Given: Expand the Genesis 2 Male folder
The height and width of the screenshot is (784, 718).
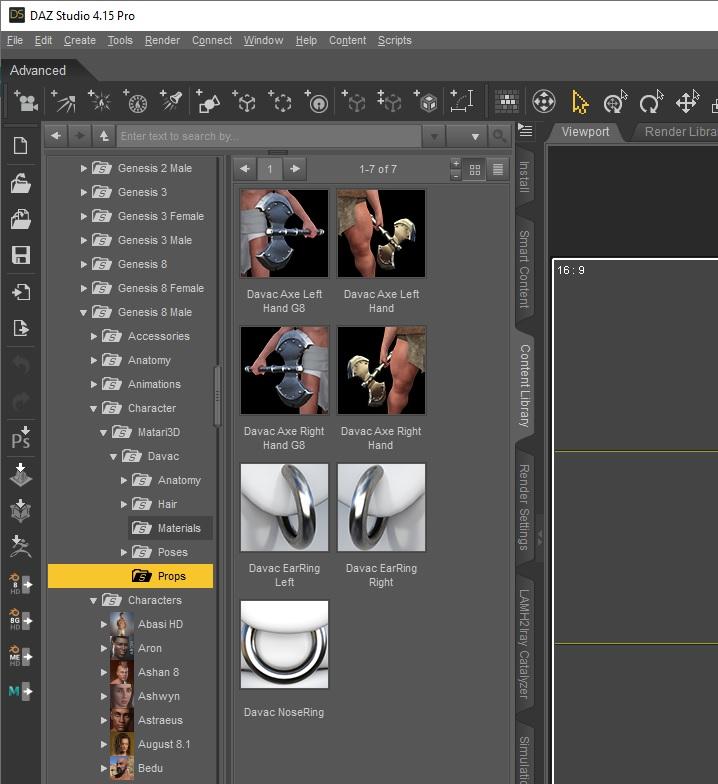Looking at the screenshot, I should coord(84,168).
